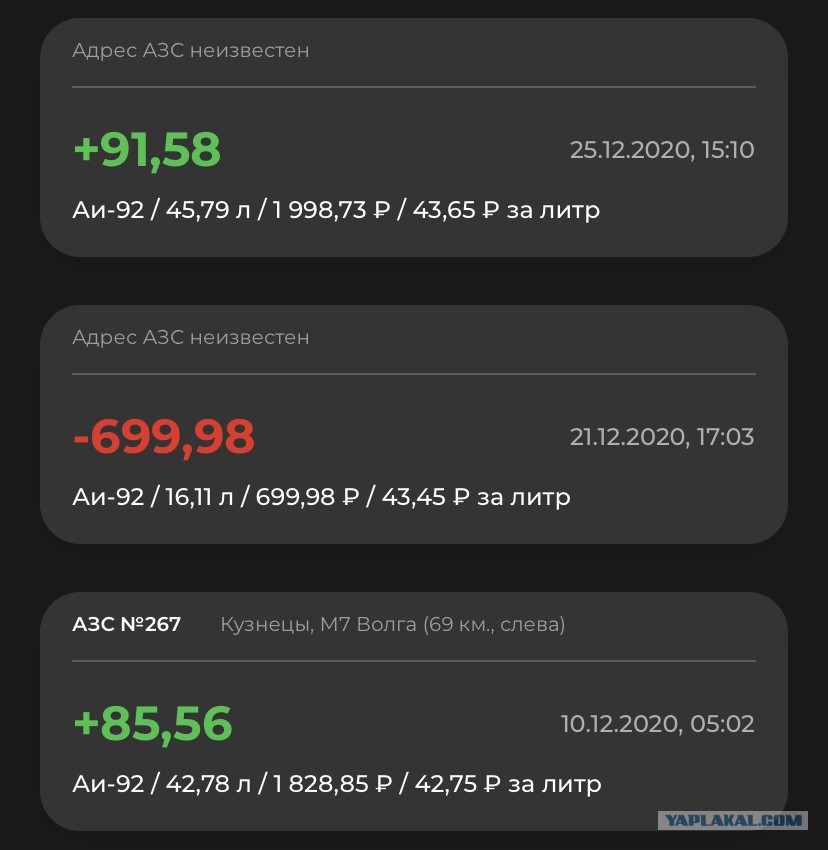Select the green +91,58 amount

click(147, 150)
